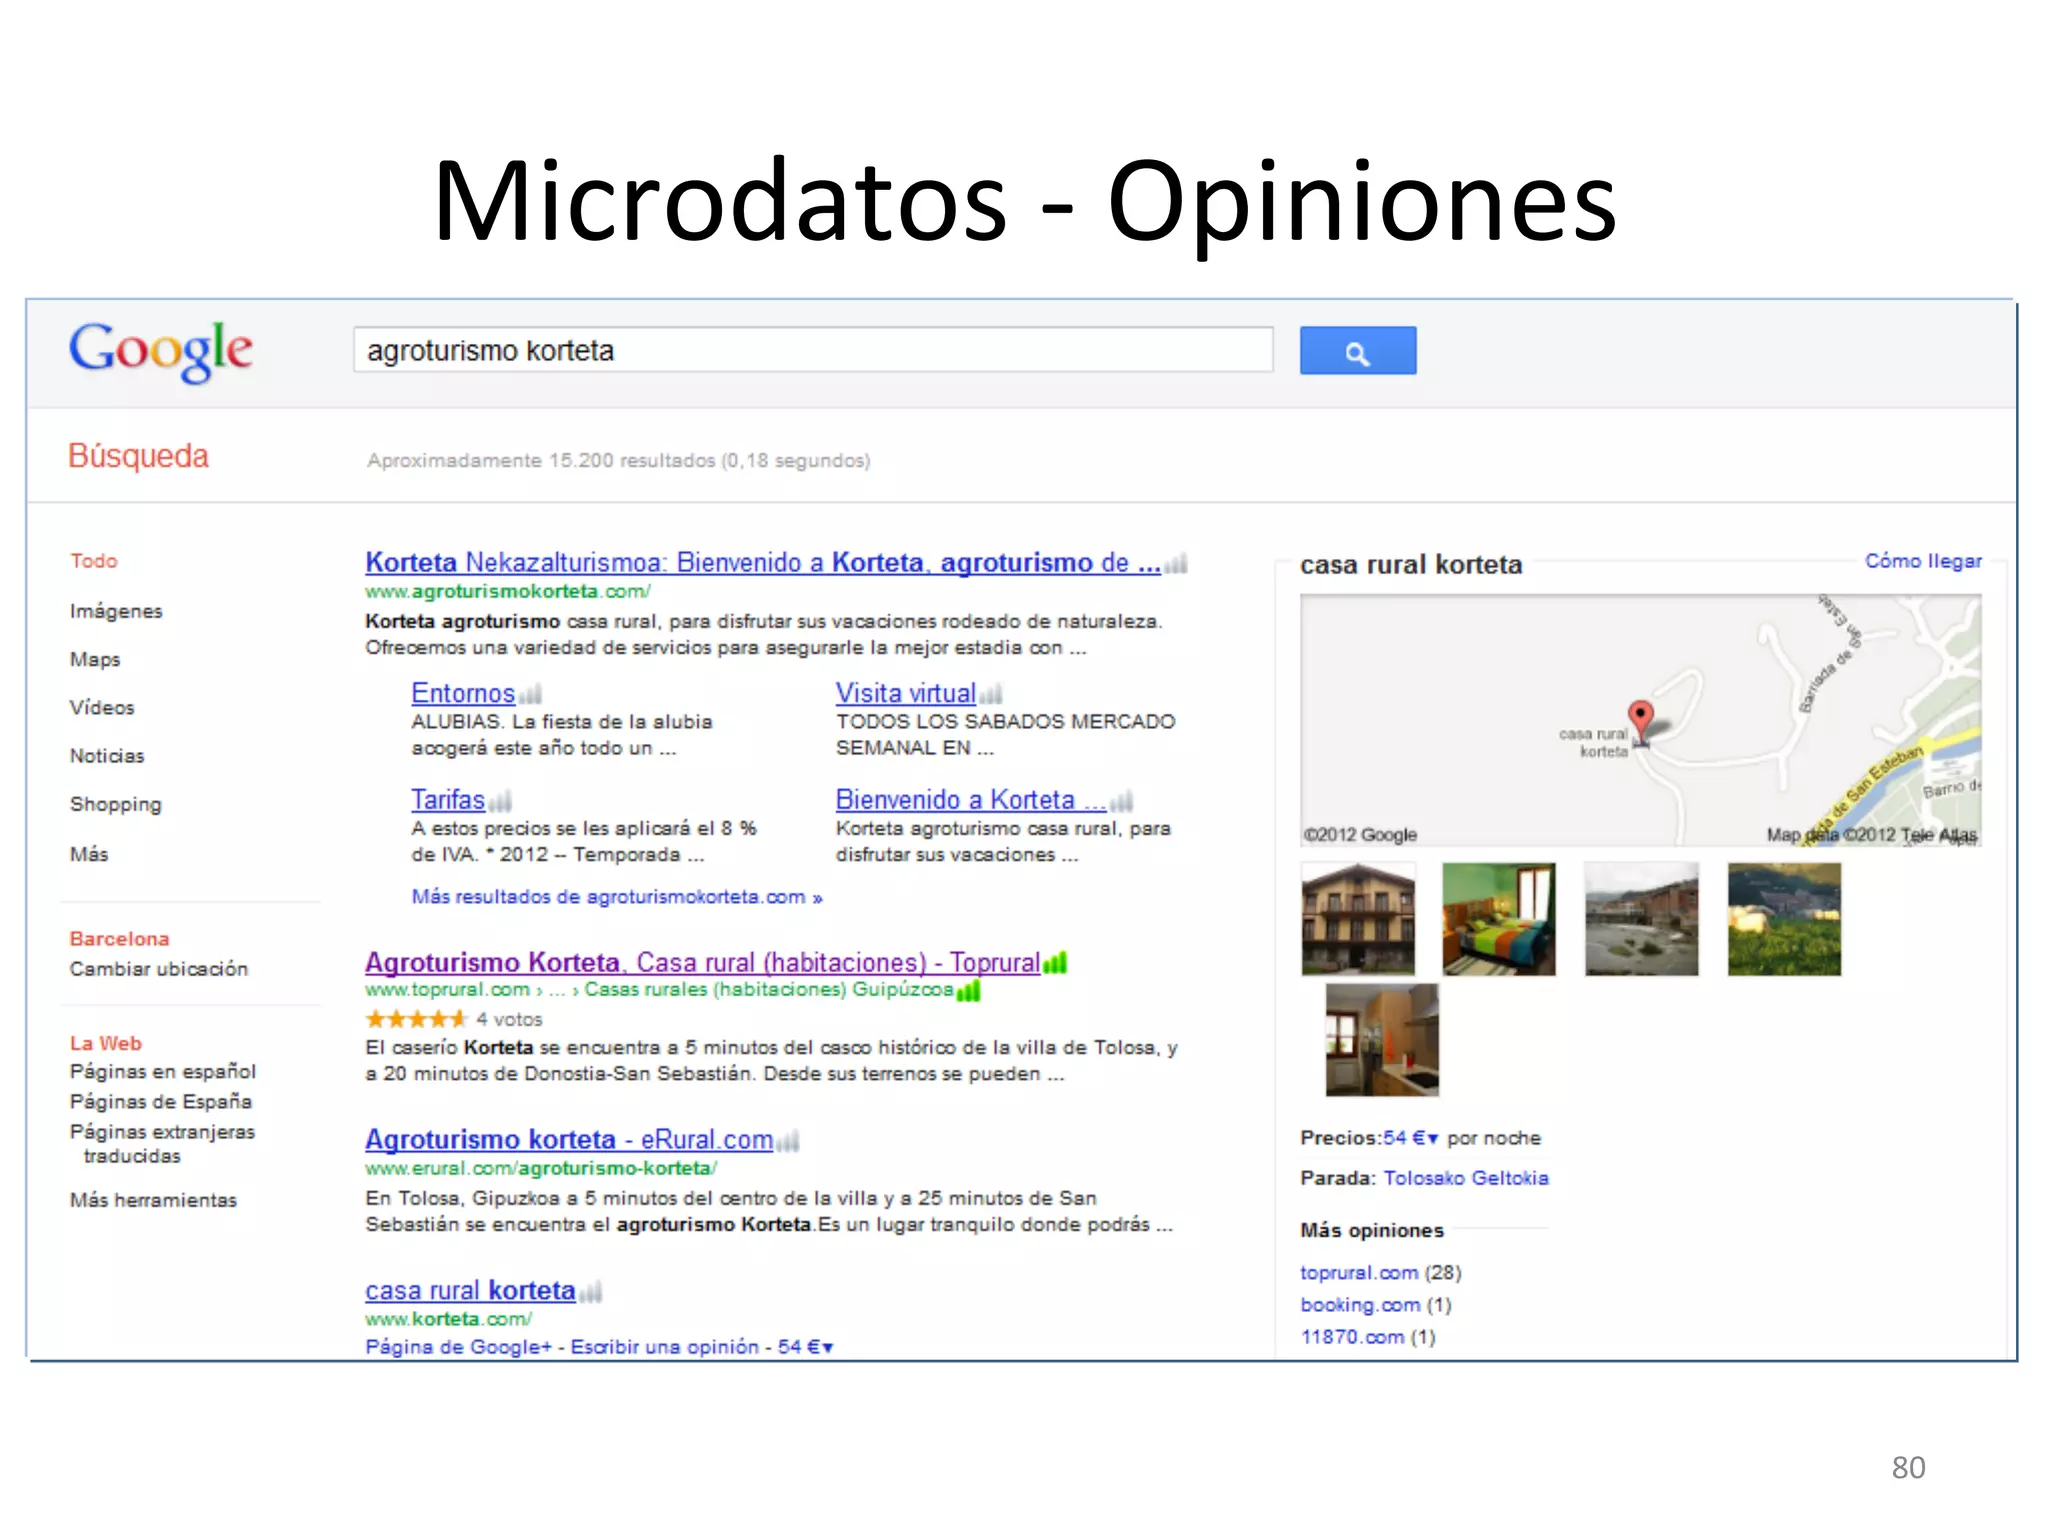This screenshot has width=2048, height=1536.
Task: Open the 54 € price dropdown in panel
Action: pyautogui.click(x=1410, y=1138)
